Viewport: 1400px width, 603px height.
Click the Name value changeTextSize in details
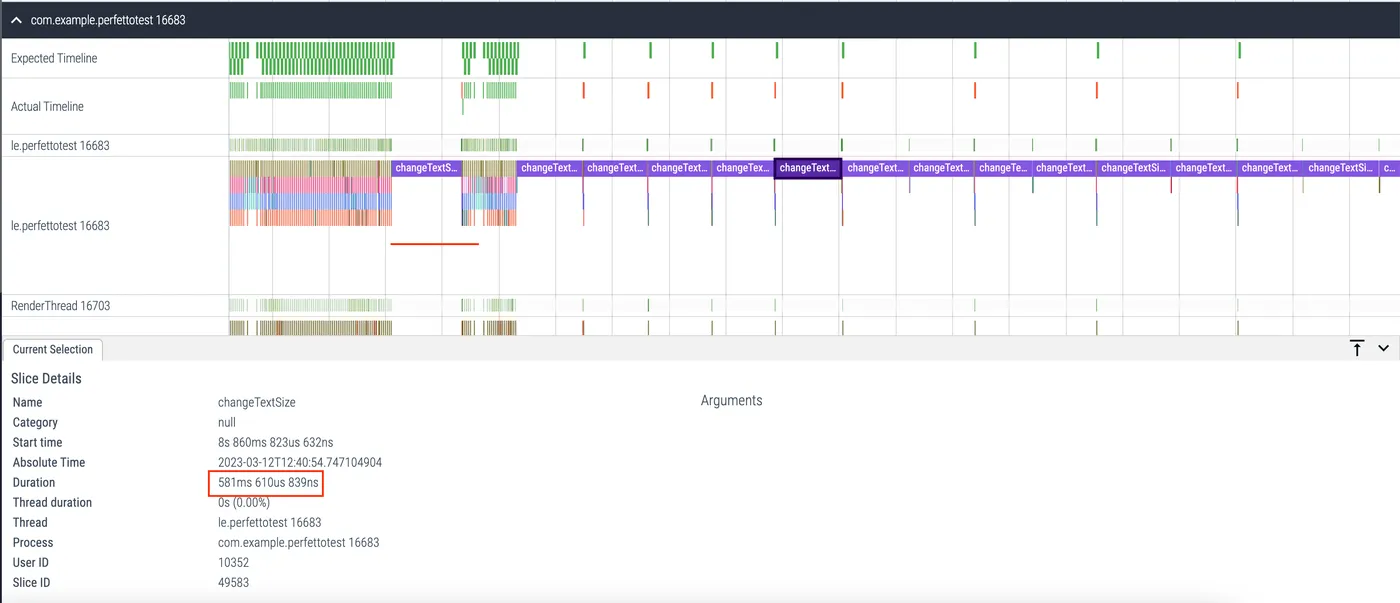click(256, 402)
